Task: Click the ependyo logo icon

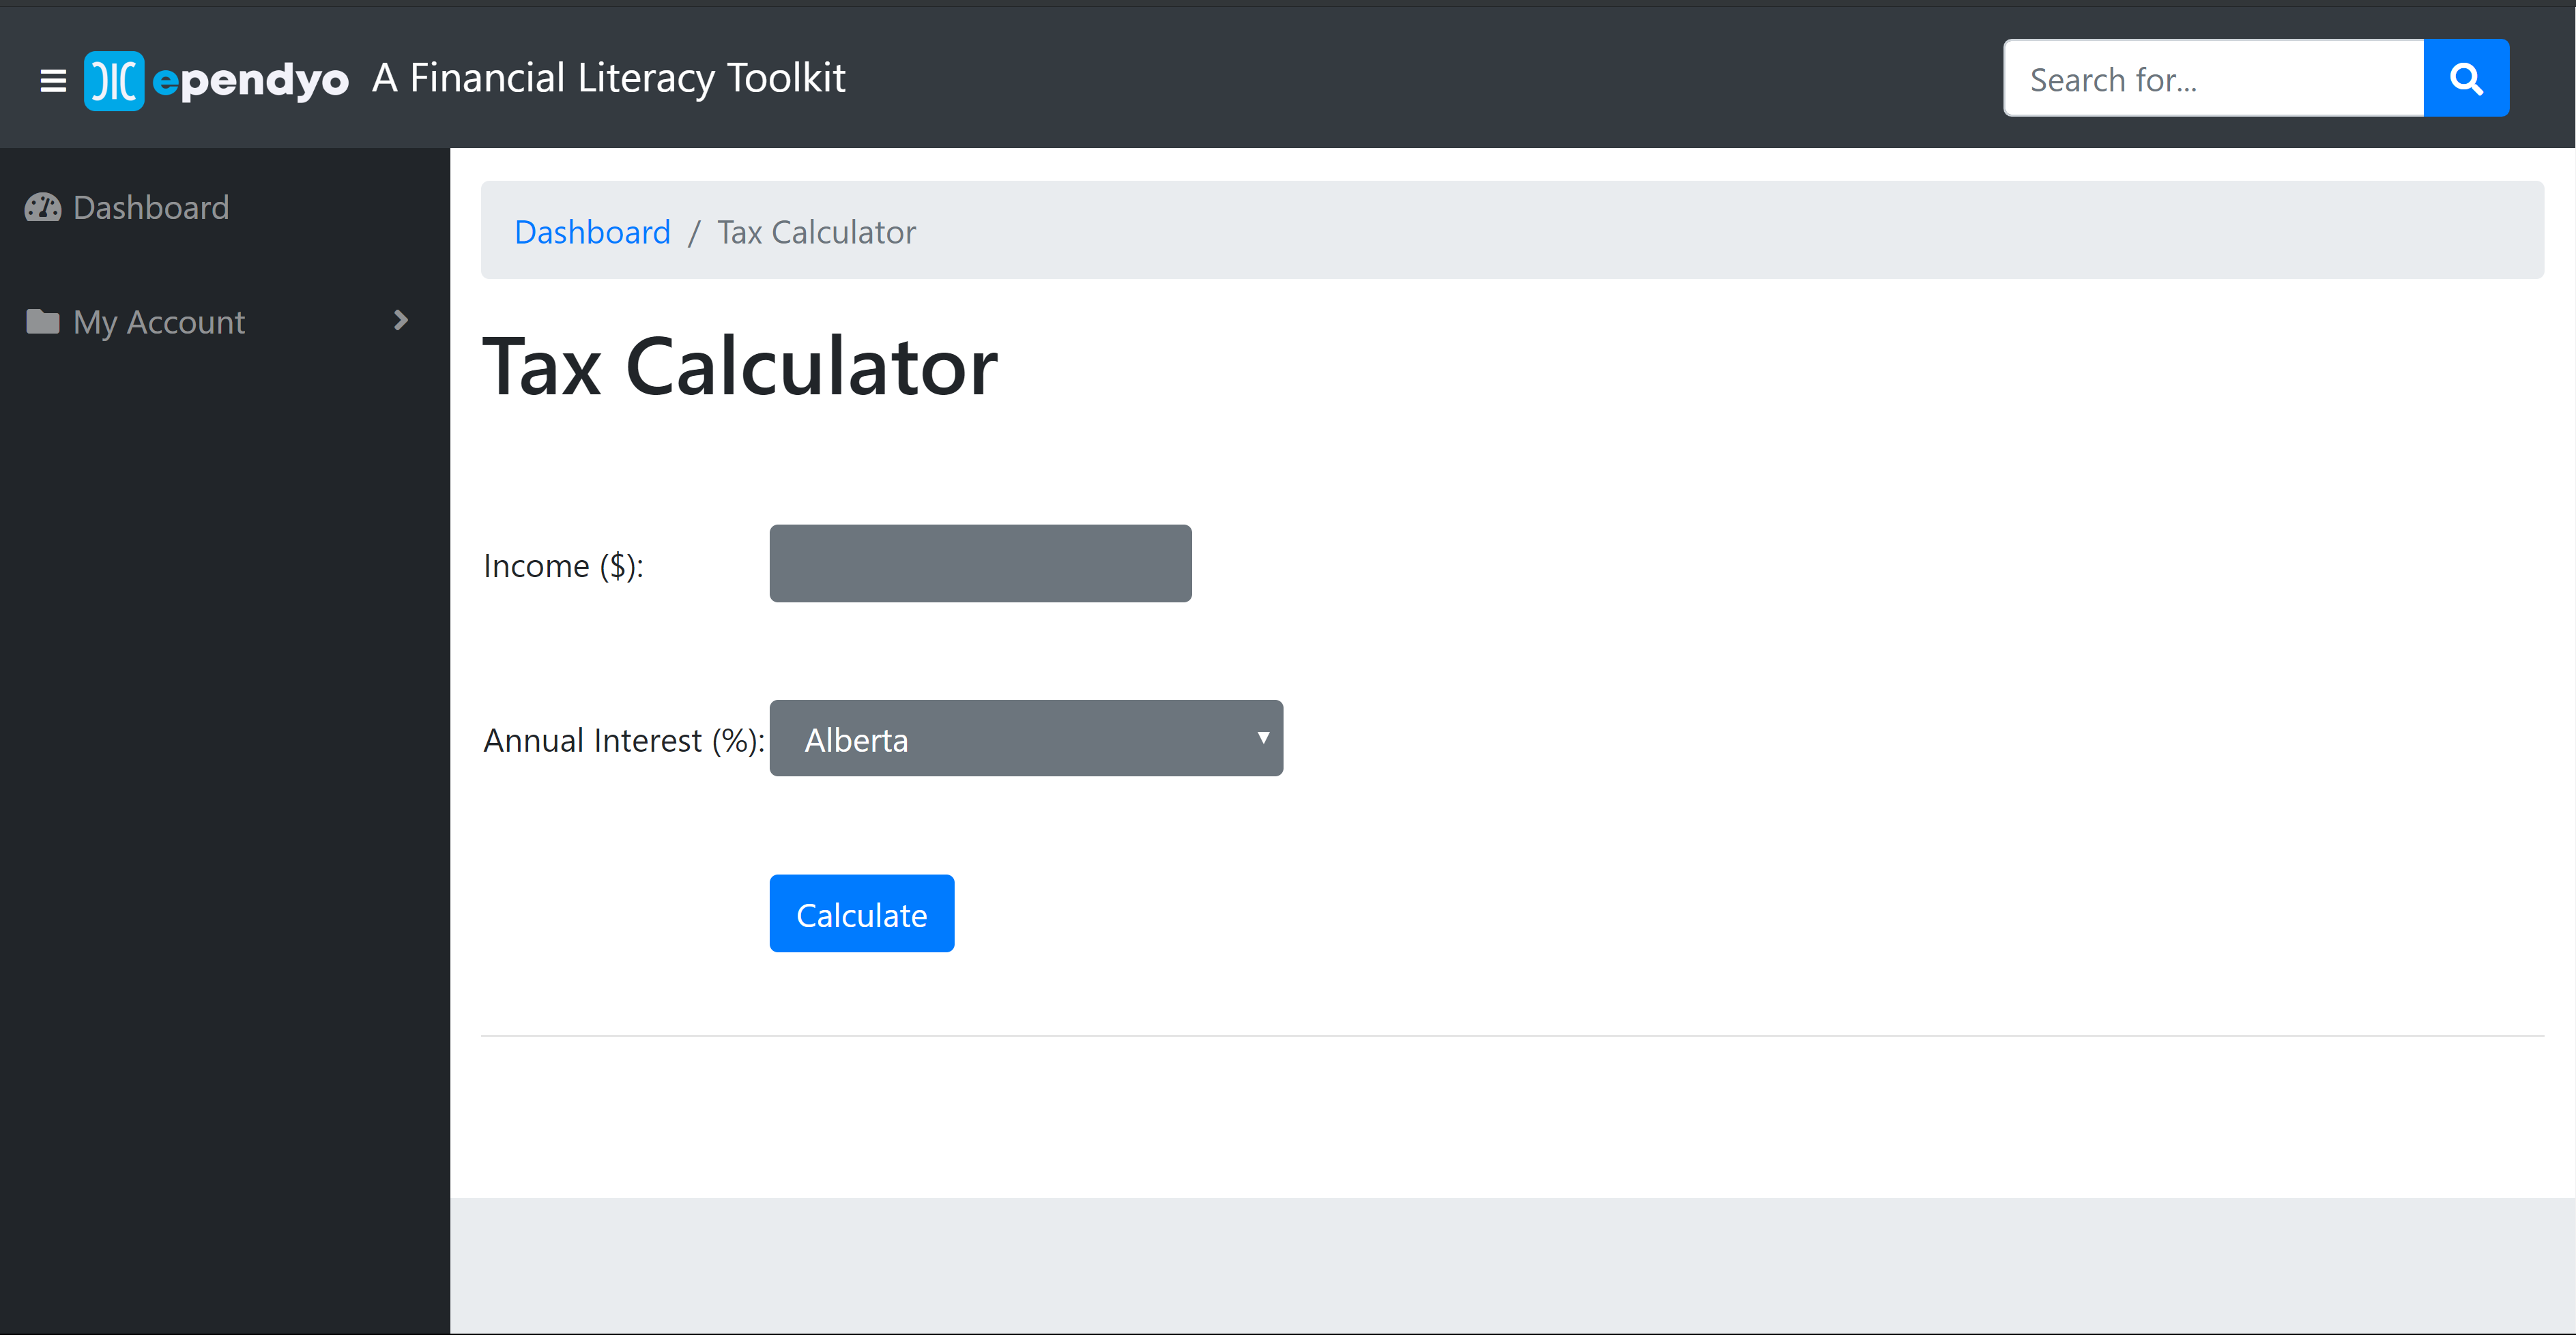Action: tap(114, 80)
